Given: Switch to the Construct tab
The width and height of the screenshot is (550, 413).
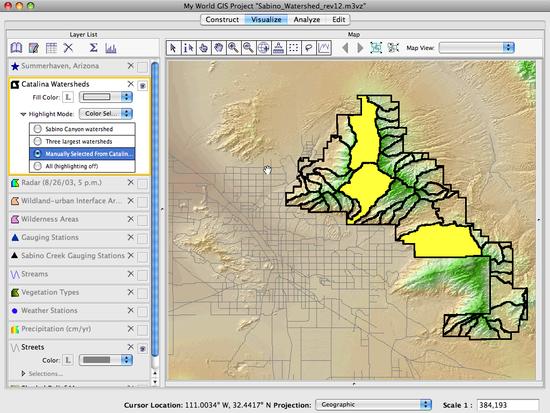Looking at the screenshot, I should pos(222,20).
